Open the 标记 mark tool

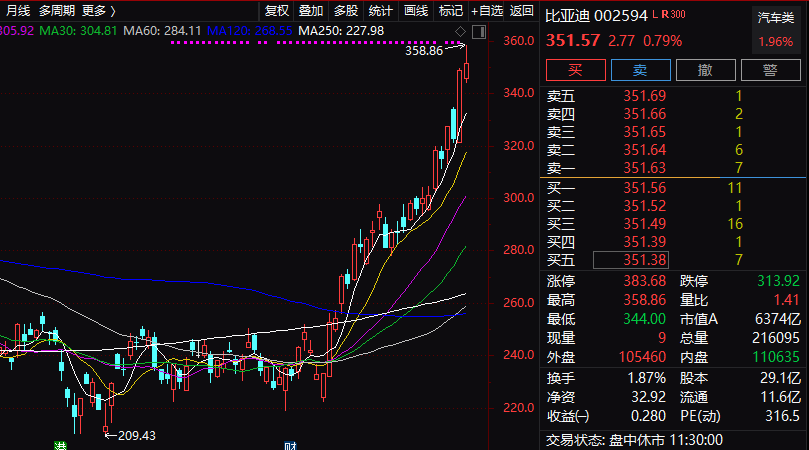click(x=451, y=10)
